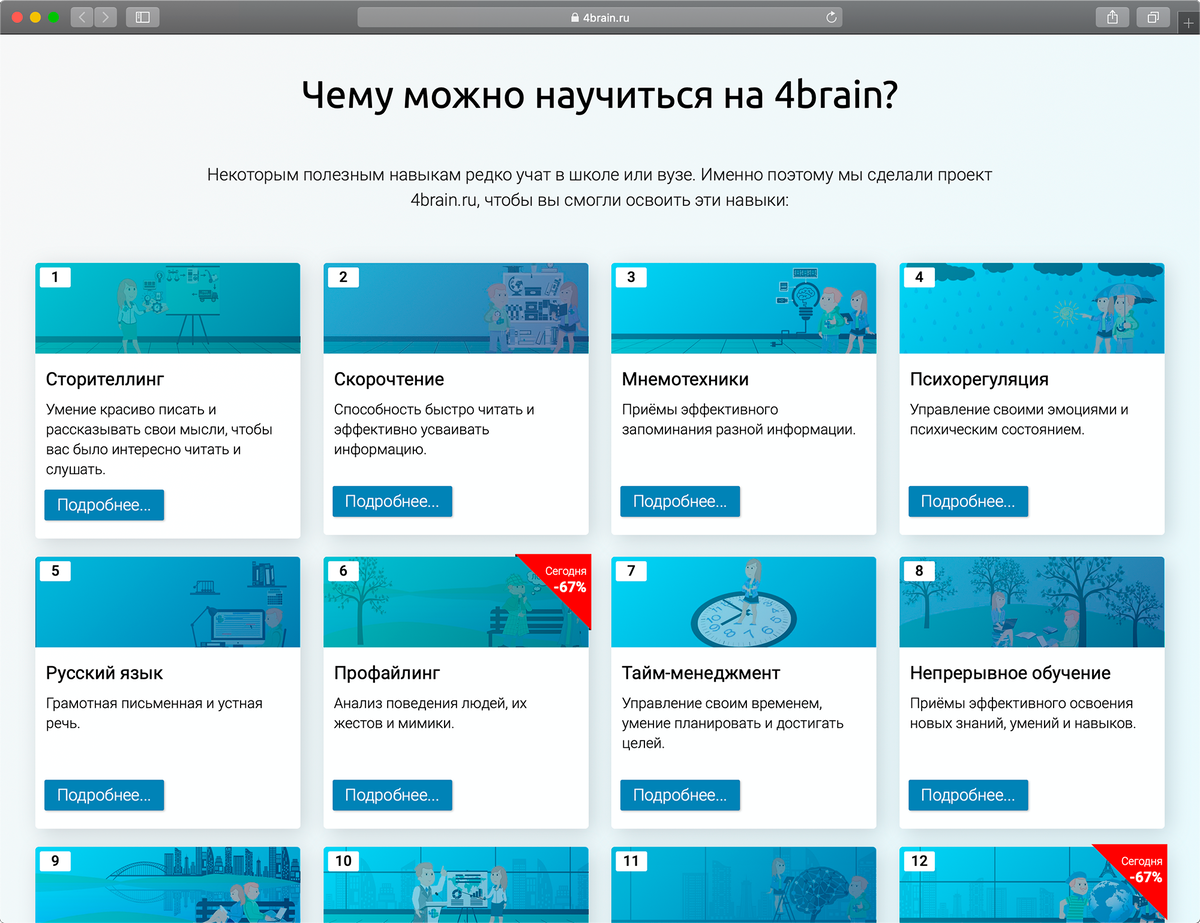Open the share menu
The image size is (1200, 923).
[x=1111, y=17]
